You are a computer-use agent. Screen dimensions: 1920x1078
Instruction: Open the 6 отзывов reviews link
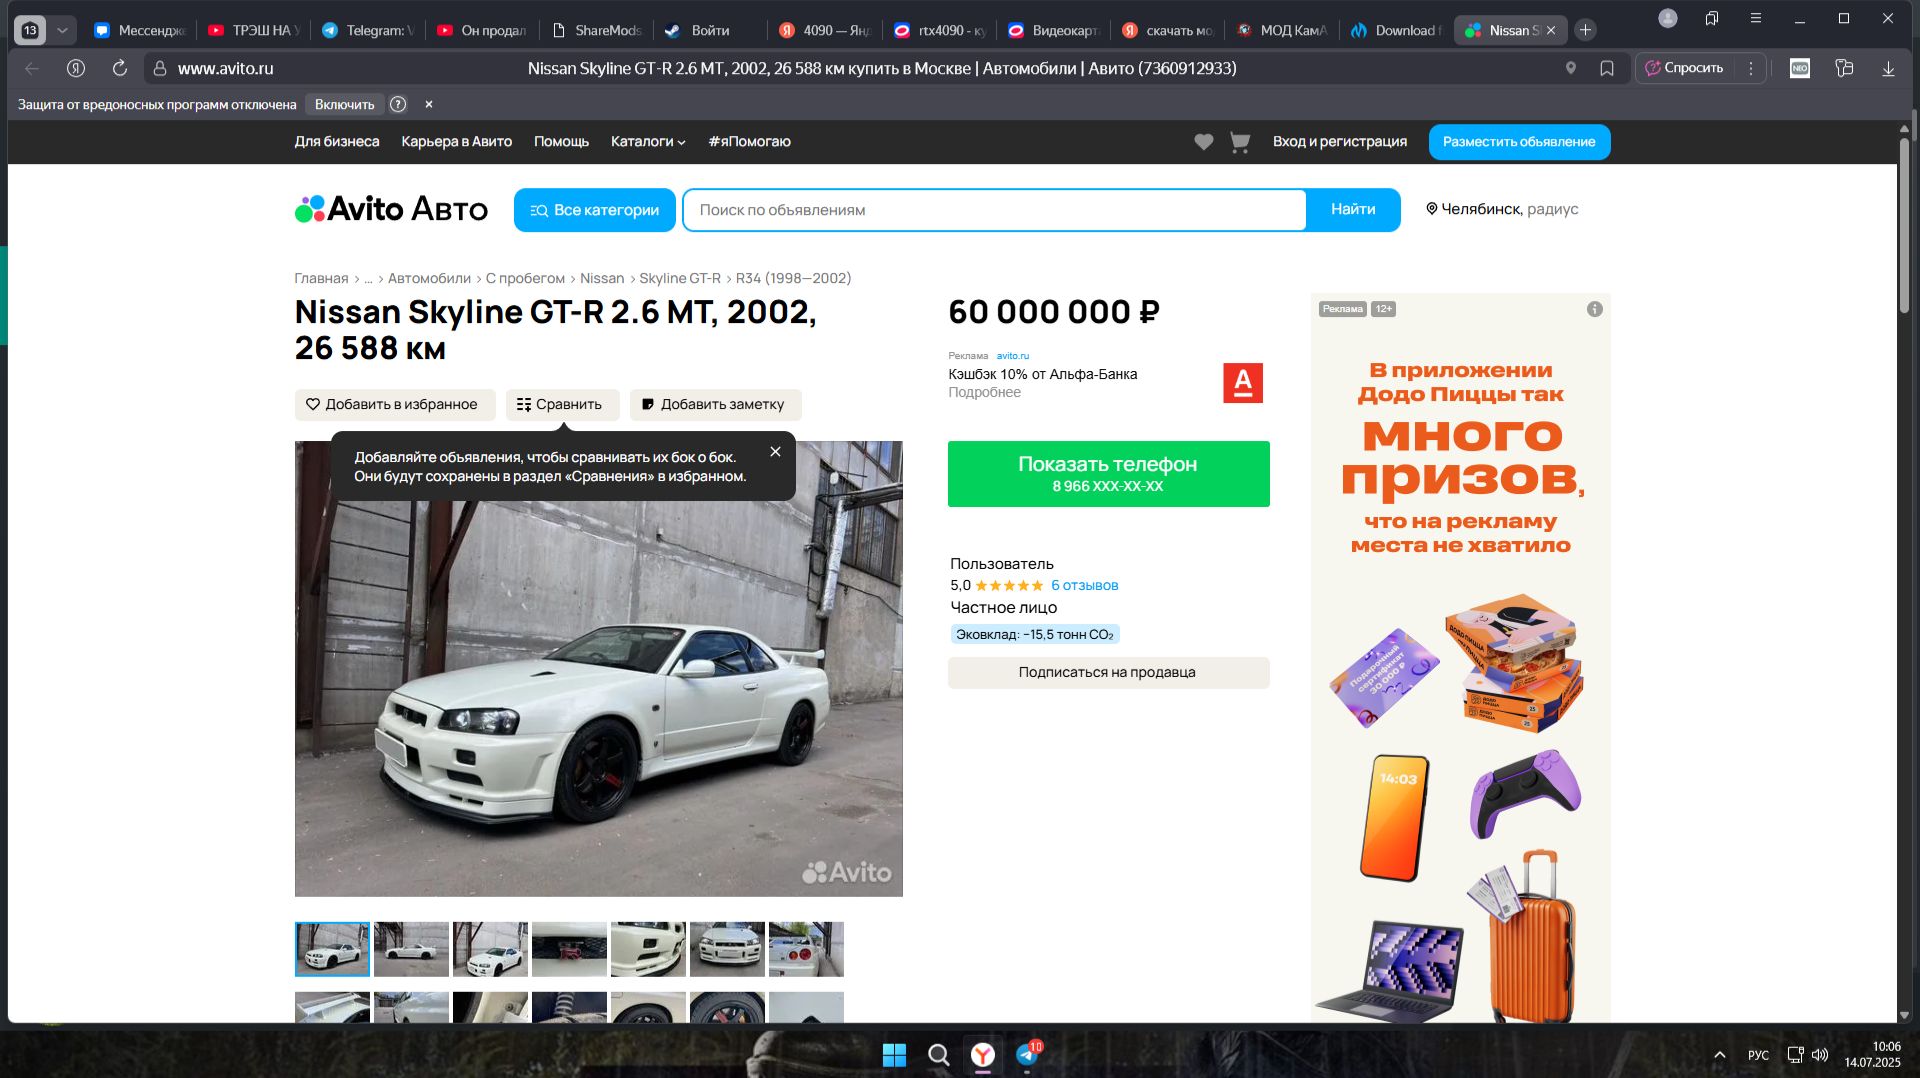click(1084, 586)
